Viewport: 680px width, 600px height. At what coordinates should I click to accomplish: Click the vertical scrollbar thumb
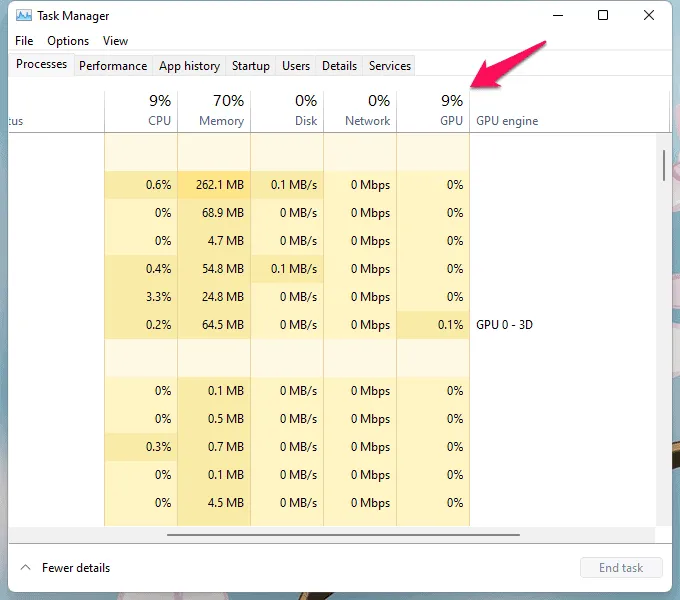pos(664,165)
